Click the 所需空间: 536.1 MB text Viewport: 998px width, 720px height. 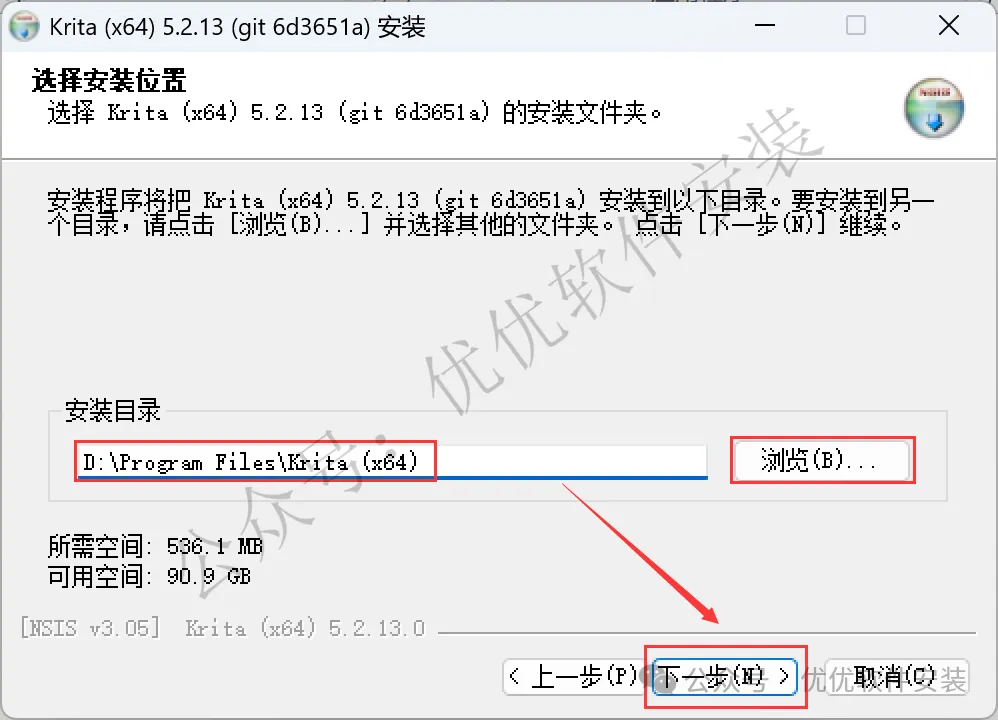point(155,546)
